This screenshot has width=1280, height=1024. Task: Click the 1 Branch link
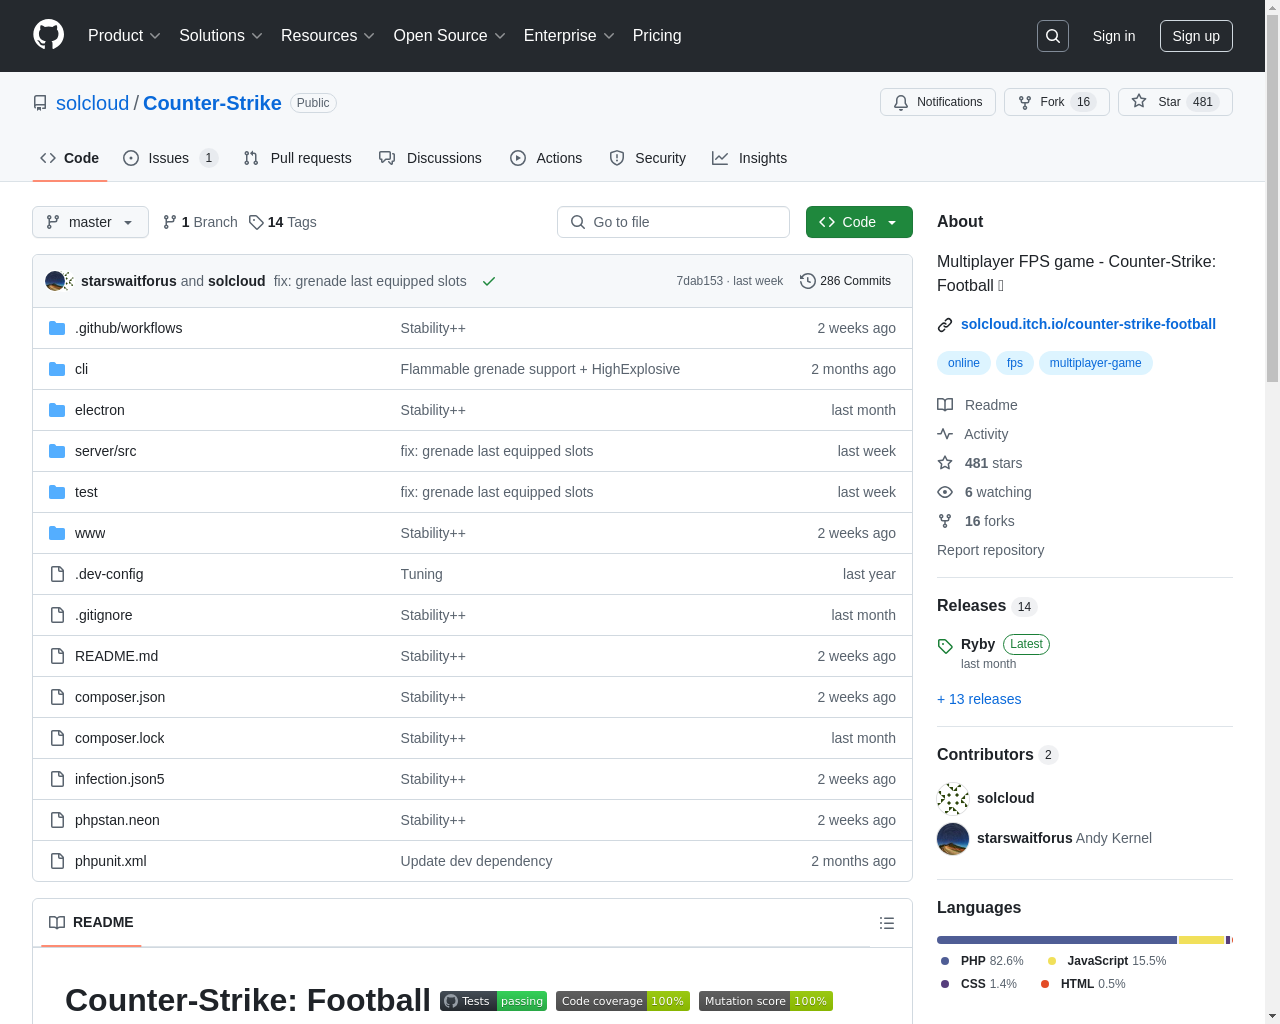tap(200, 222)
